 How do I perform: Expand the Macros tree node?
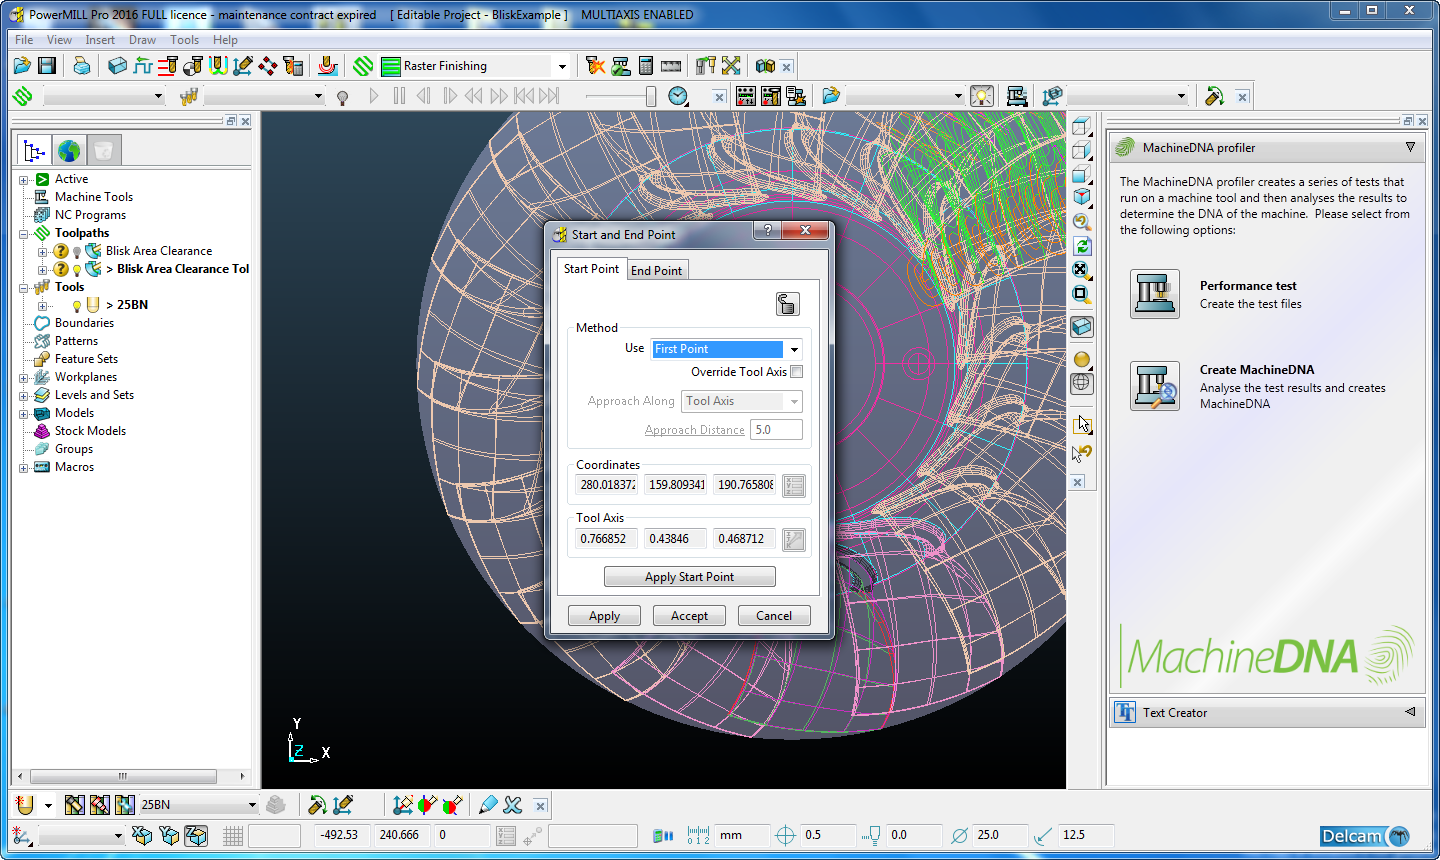pos(24,468)
